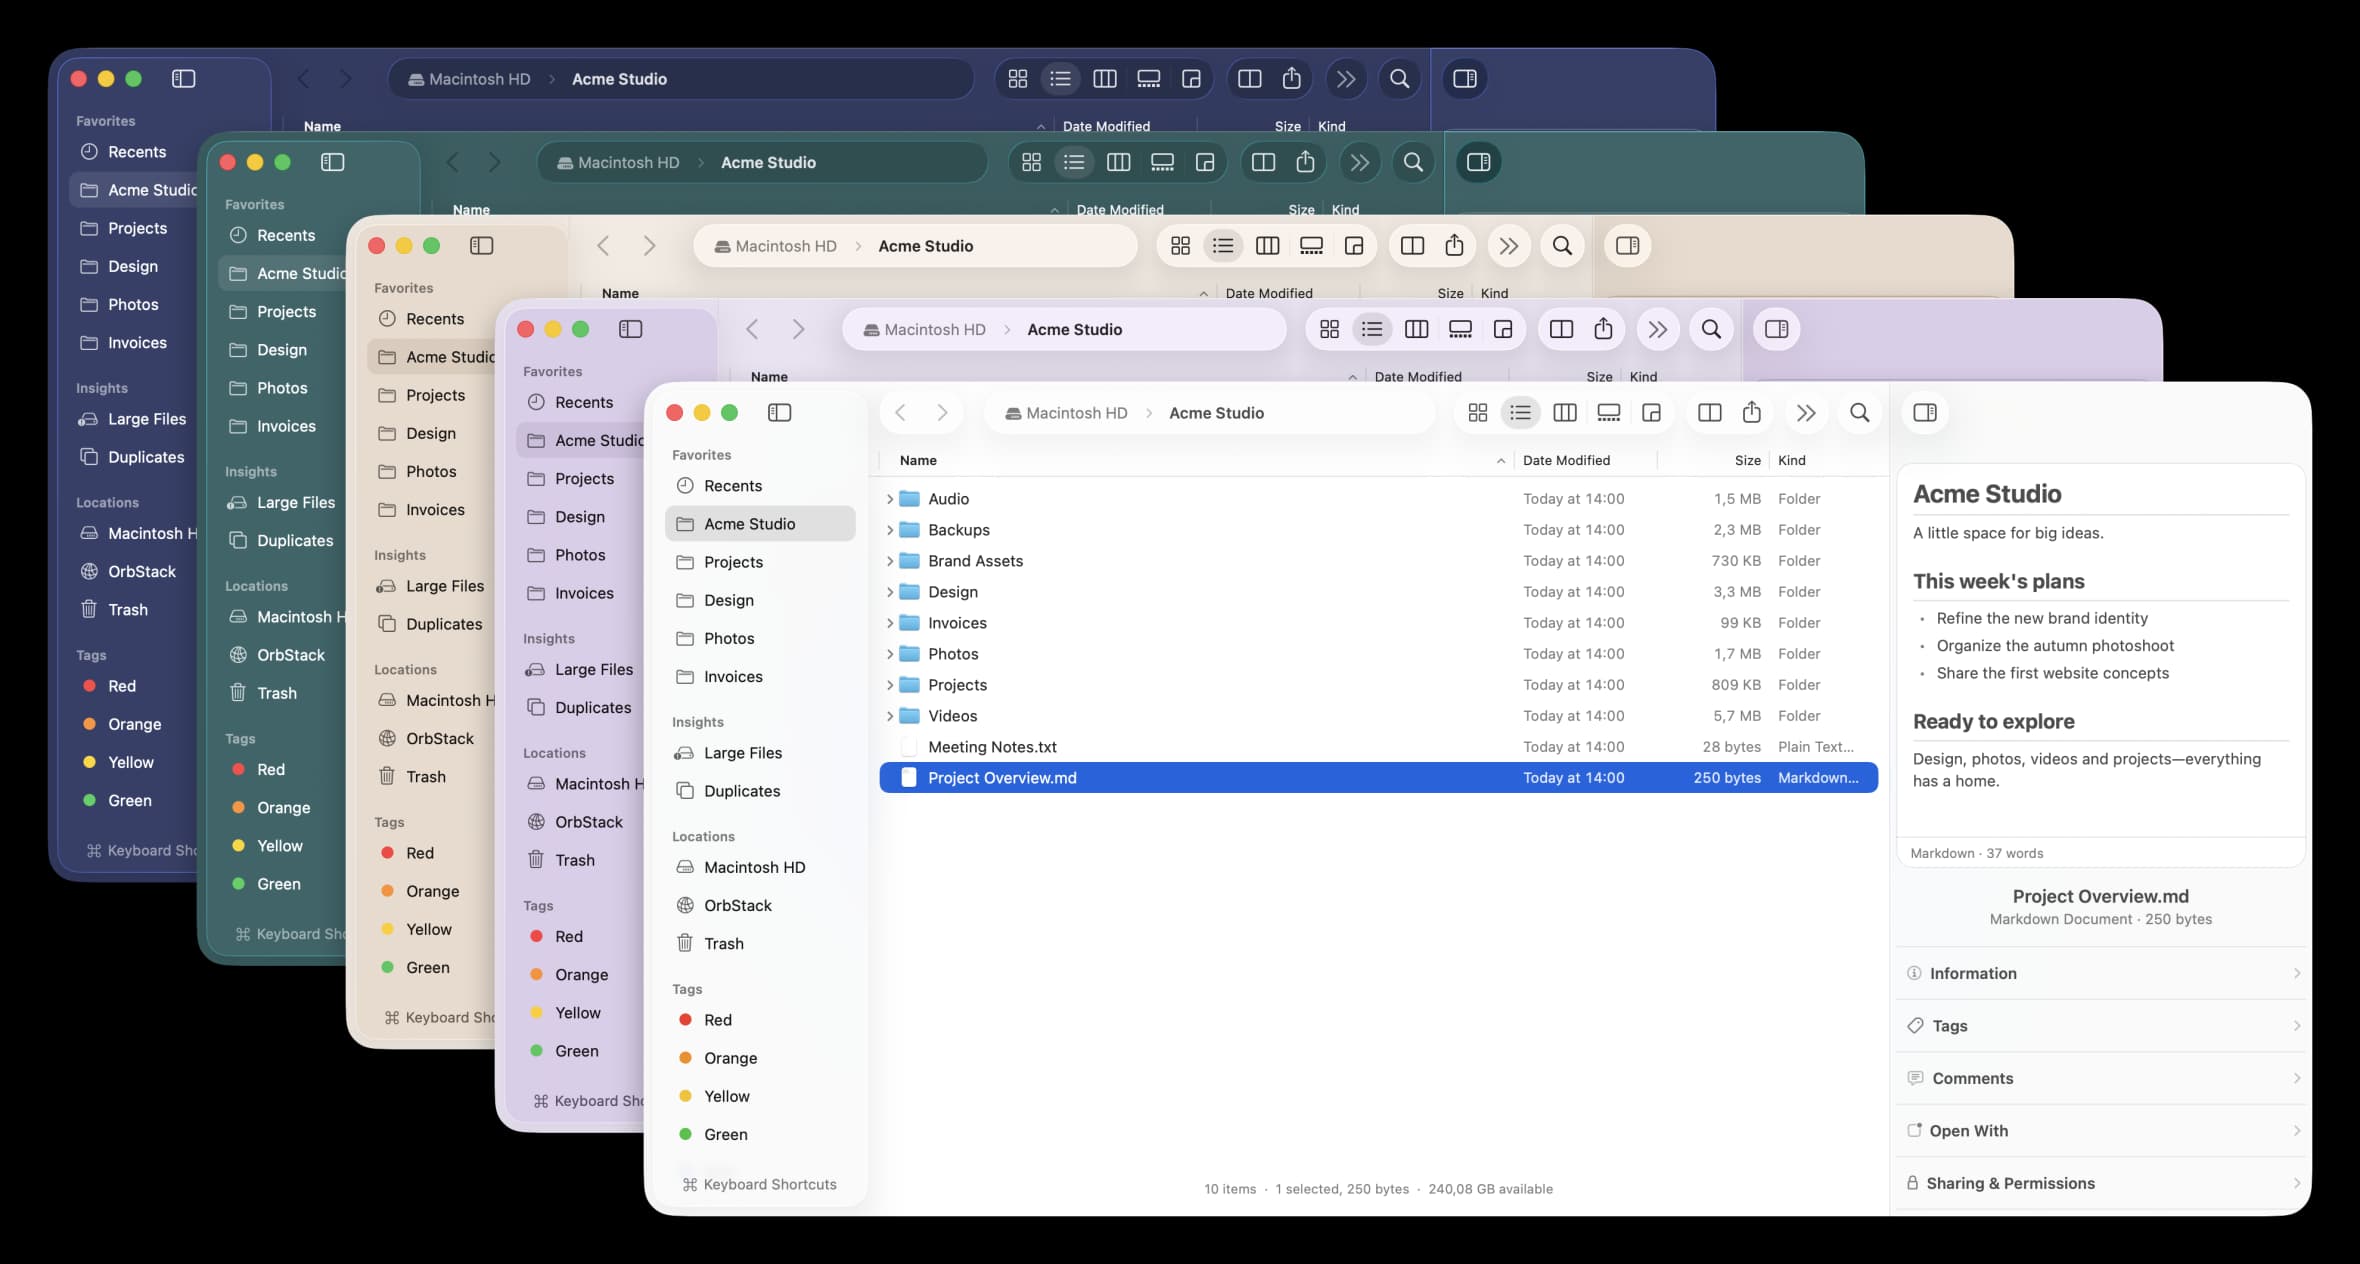Expand the Audio folder row
Viewport: 2360px width, 1264px height.
pyautogui.click(x=890, y=499)
